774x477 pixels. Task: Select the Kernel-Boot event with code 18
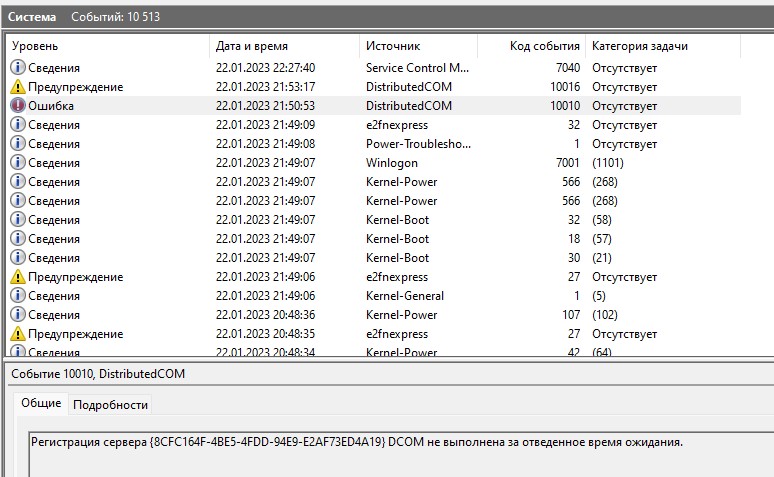pyautogui.click(x=397, y=239)
